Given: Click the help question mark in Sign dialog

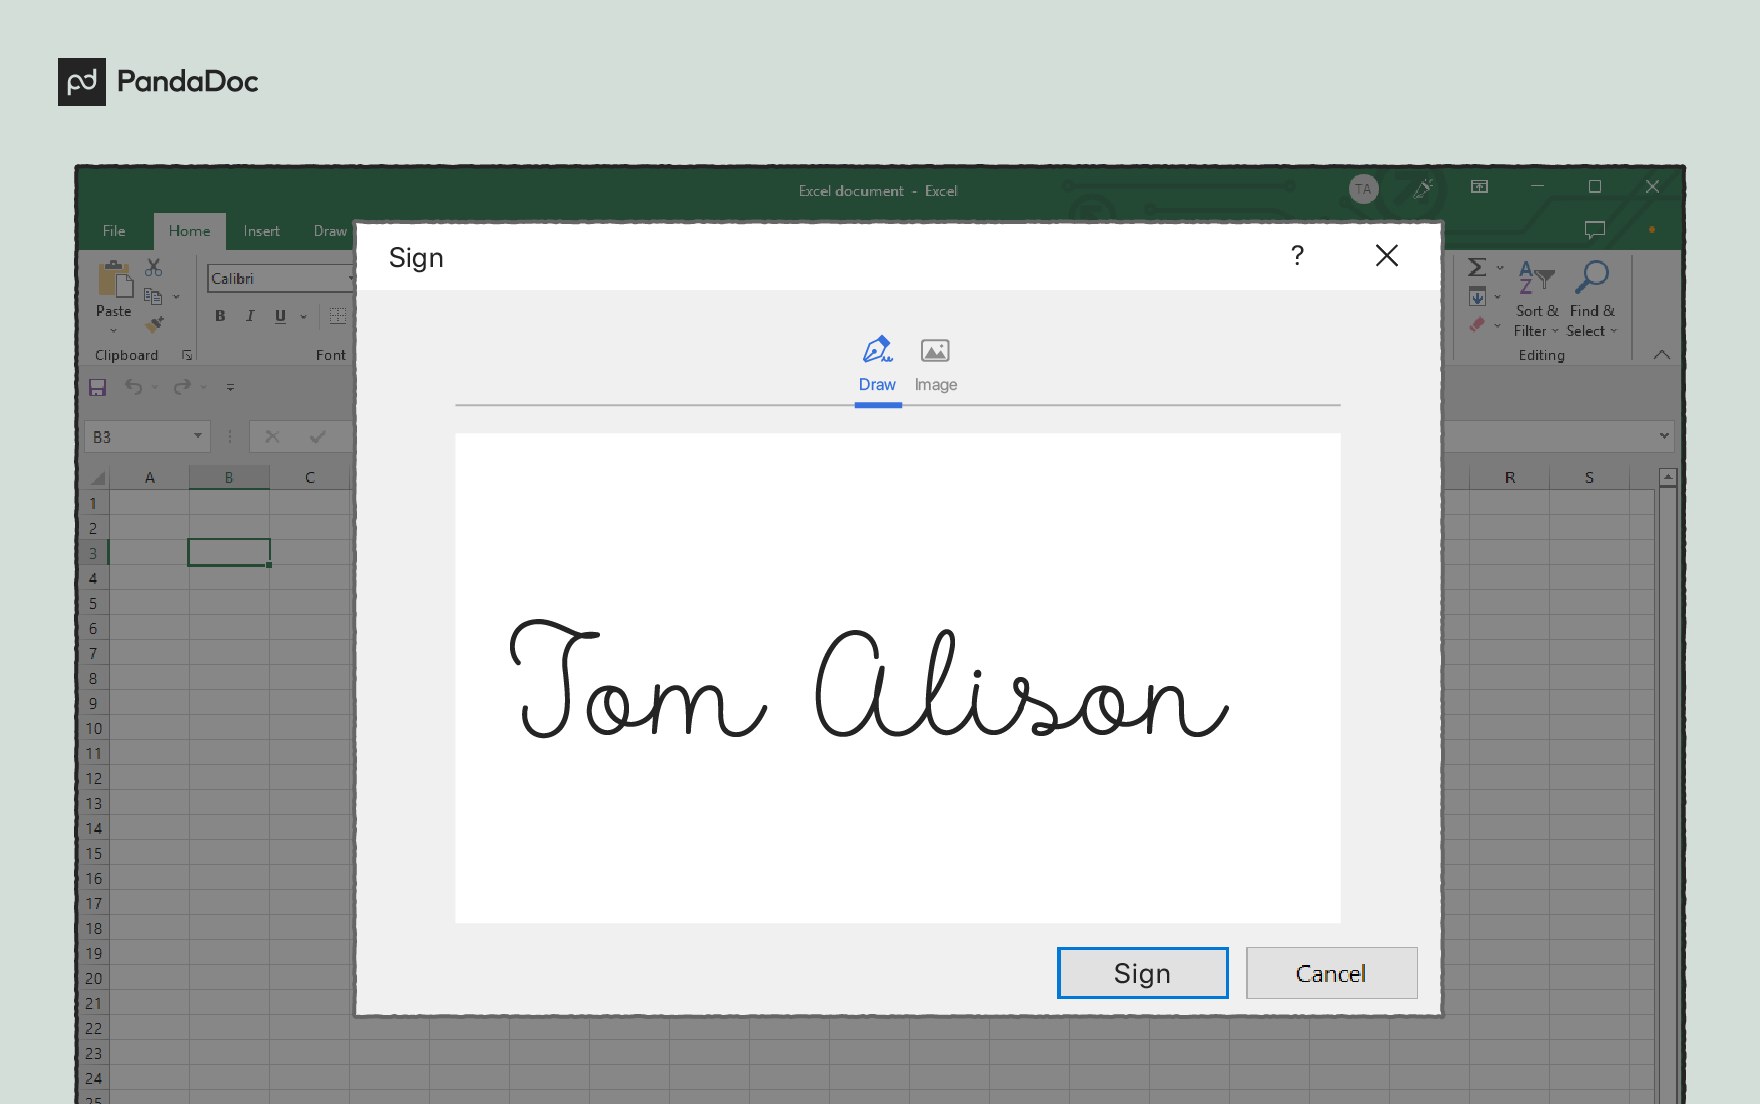Looking at the screenshot, I should [1297, 256].
